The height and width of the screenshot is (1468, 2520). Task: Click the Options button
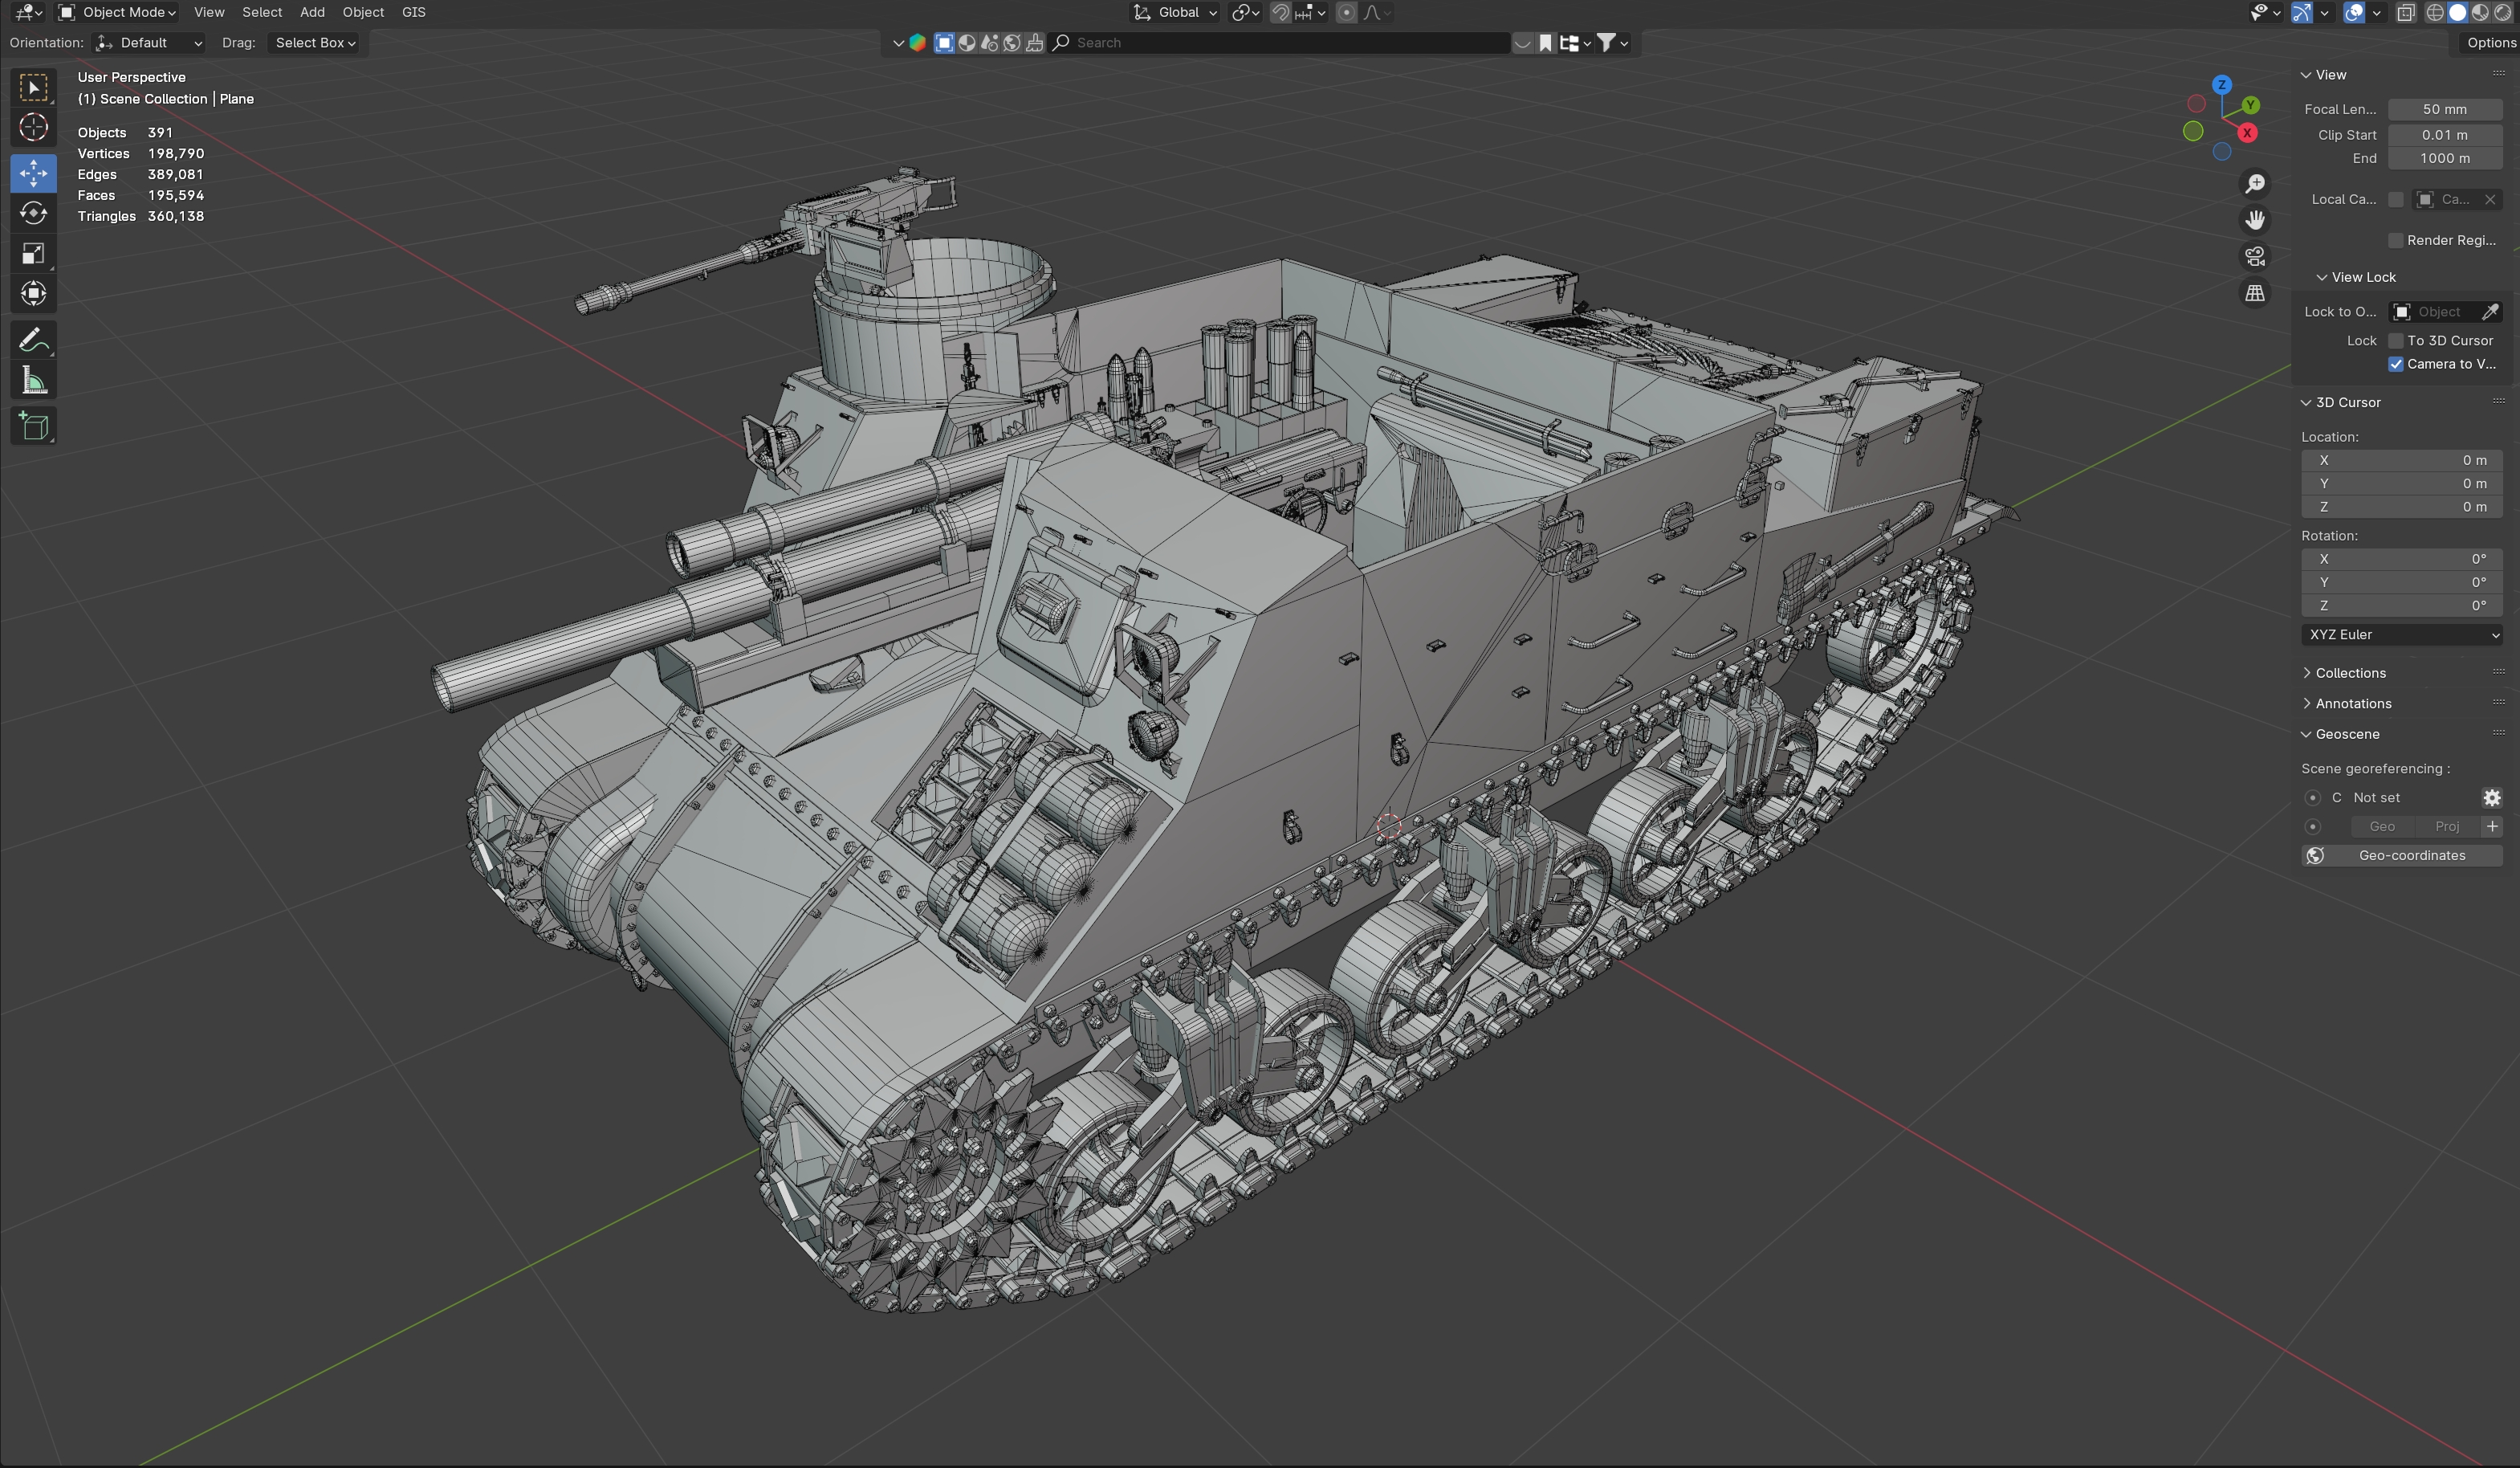coord(2489,43)
